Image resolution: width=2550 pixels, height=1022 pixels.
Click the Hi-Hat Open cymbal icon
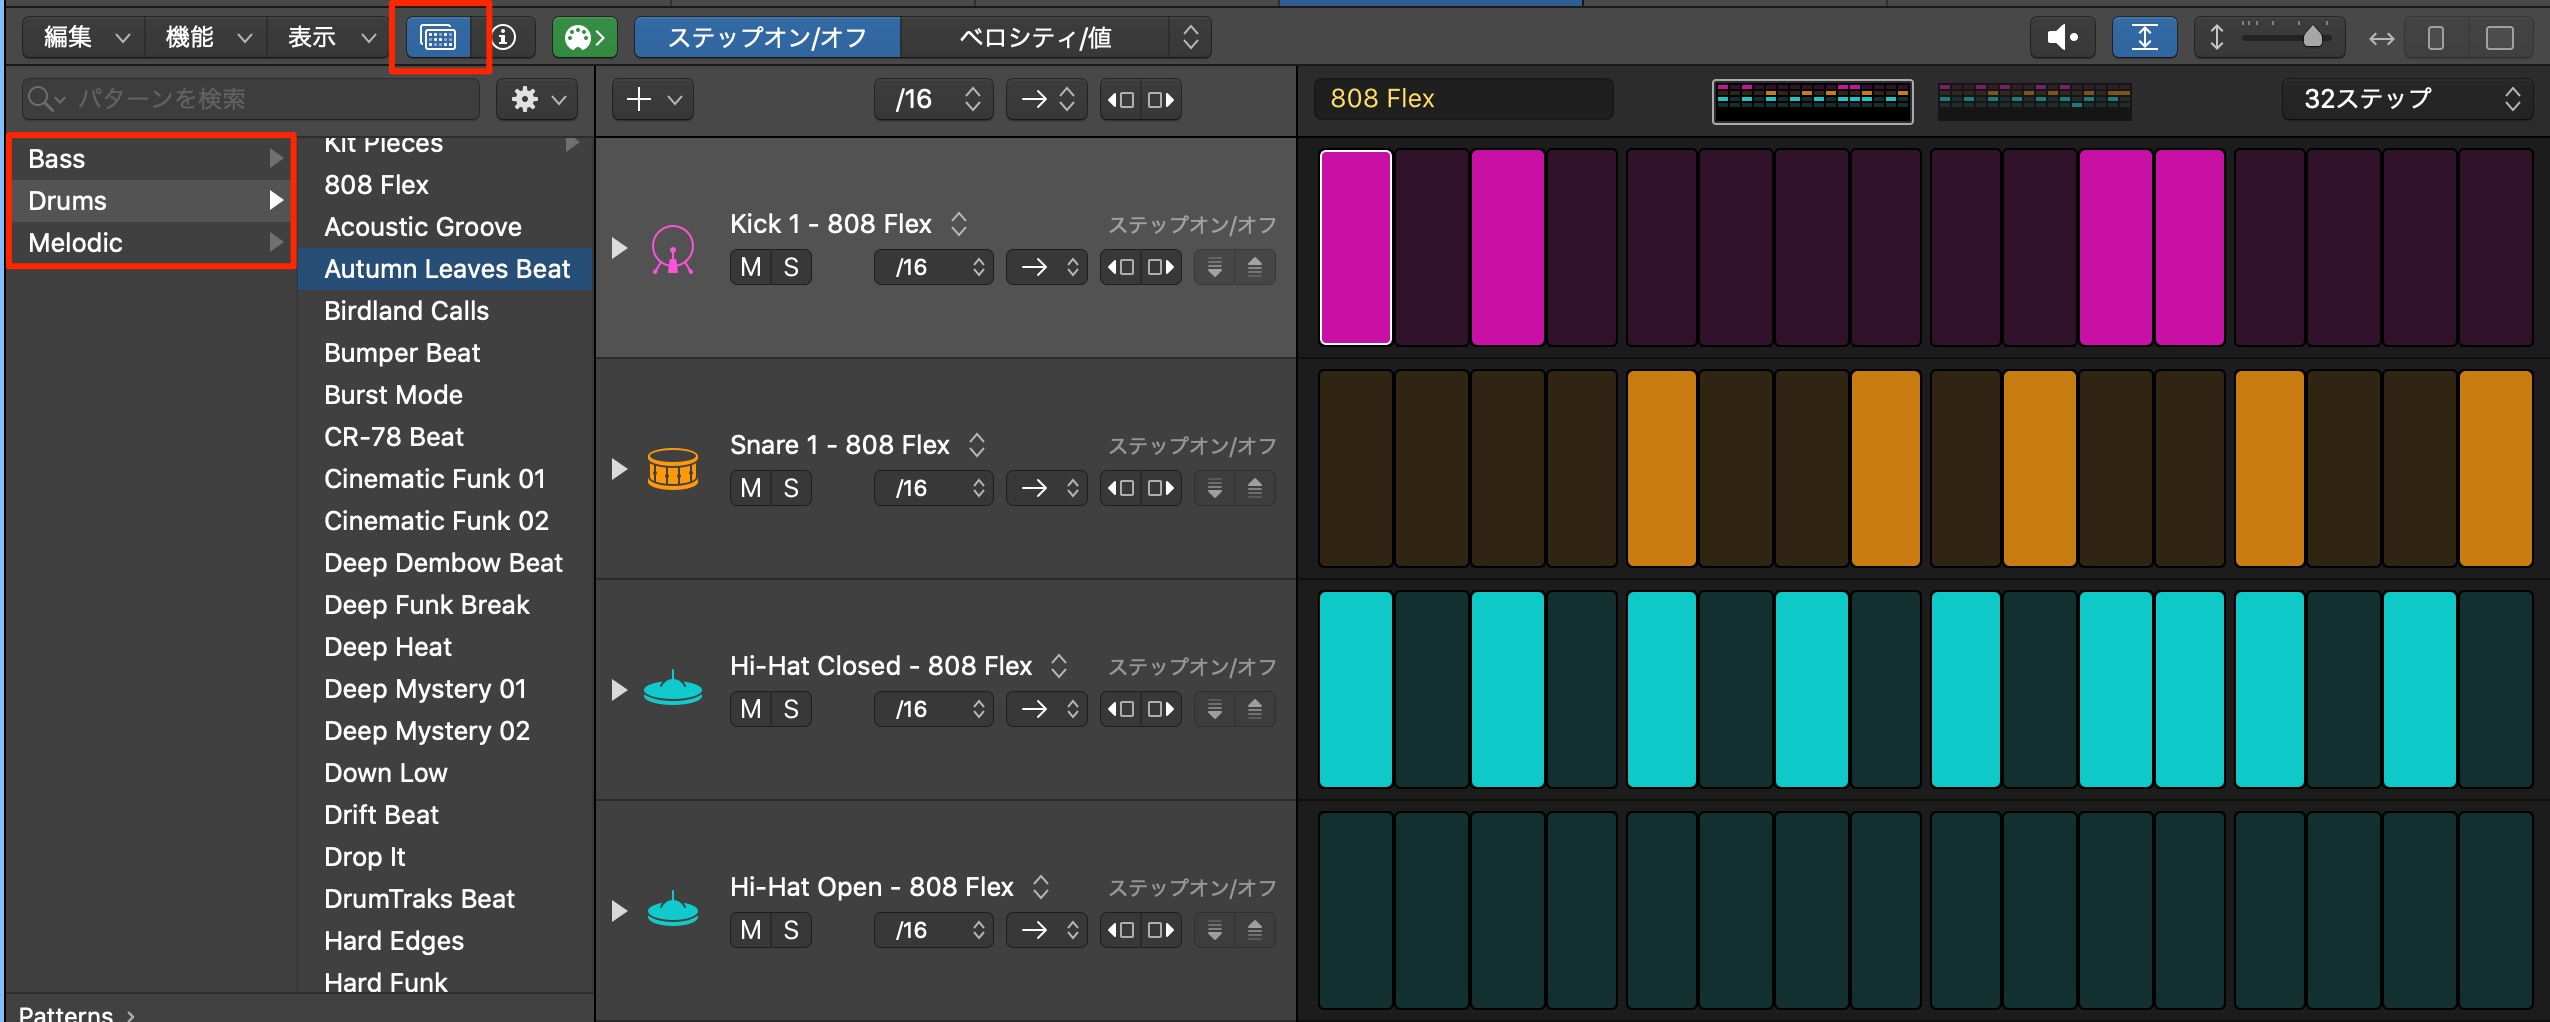673,909
